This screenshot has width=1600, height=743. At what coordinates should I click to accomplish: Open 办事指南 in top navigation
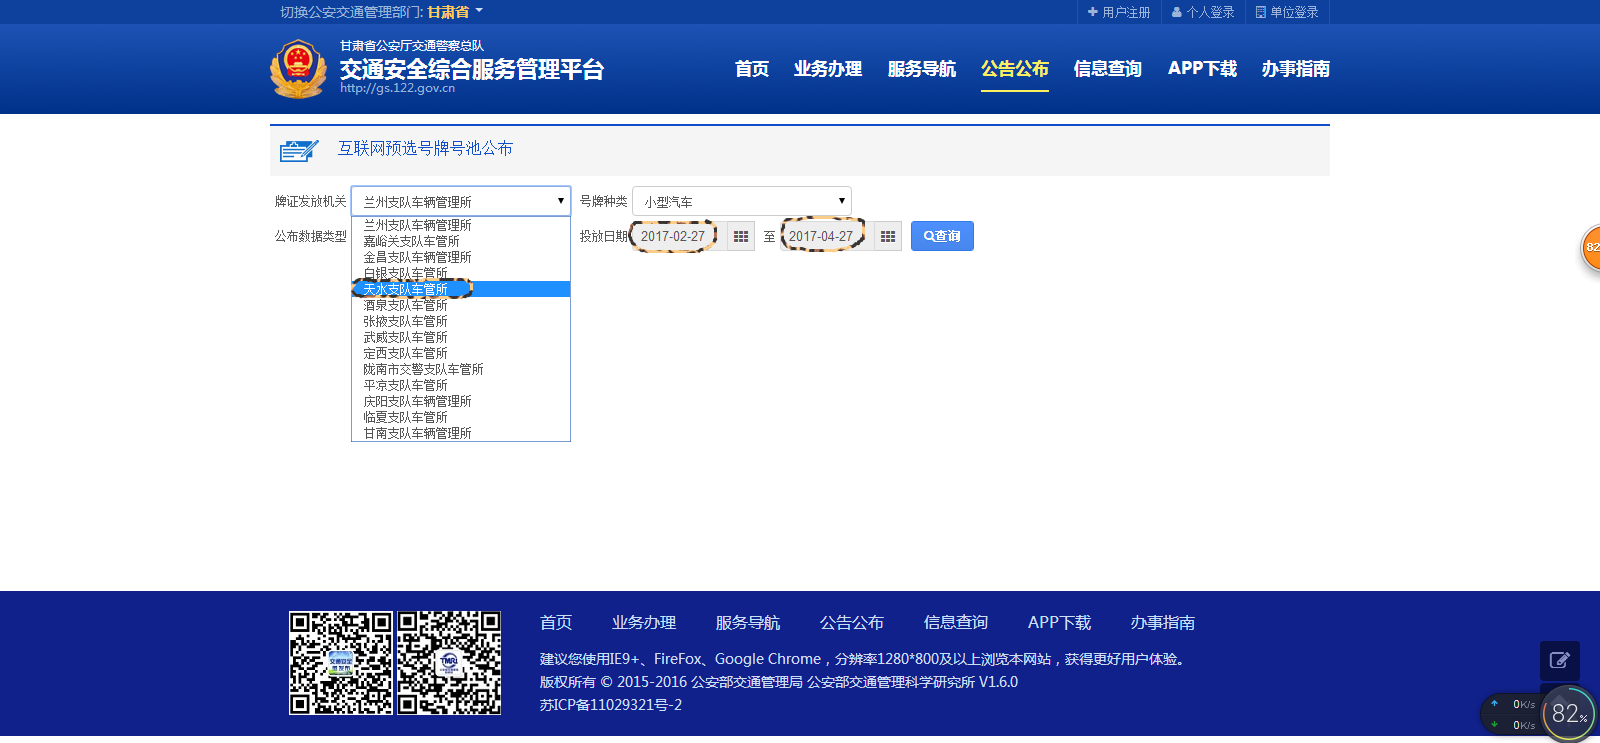pyautogui.click(x=1296, y=69)
